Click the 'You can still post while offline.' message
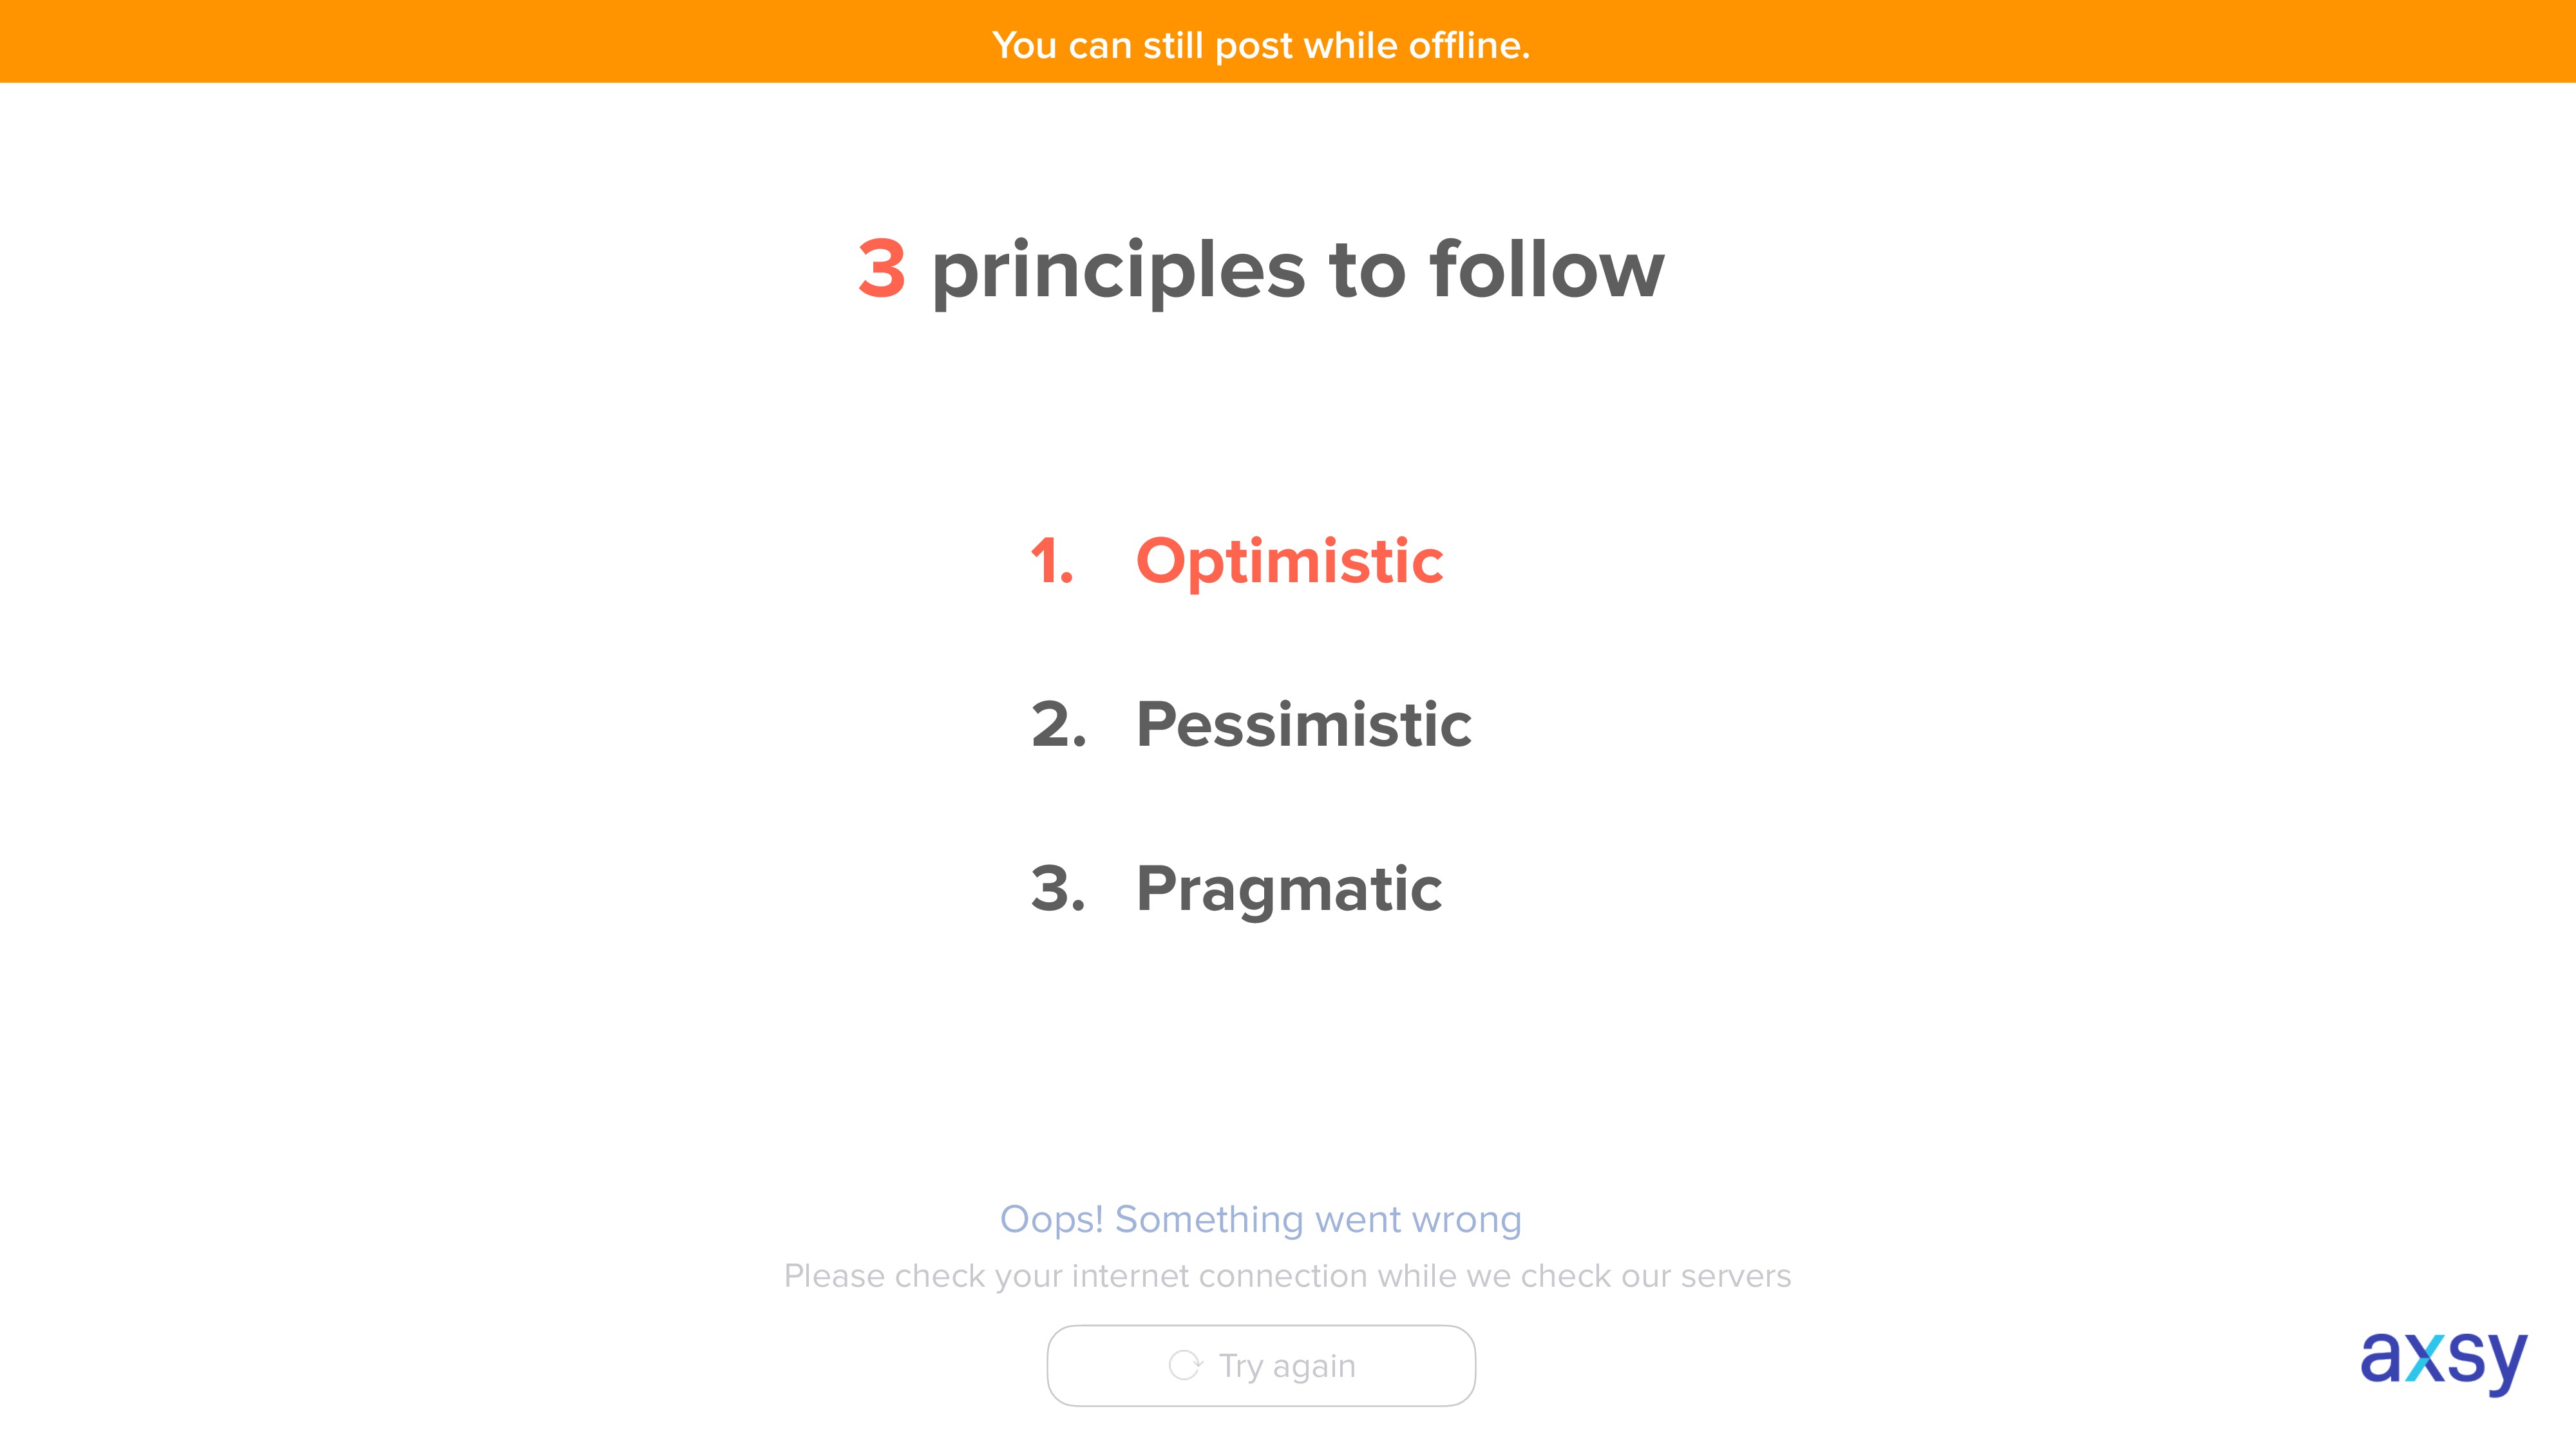 pos(1261,45)
